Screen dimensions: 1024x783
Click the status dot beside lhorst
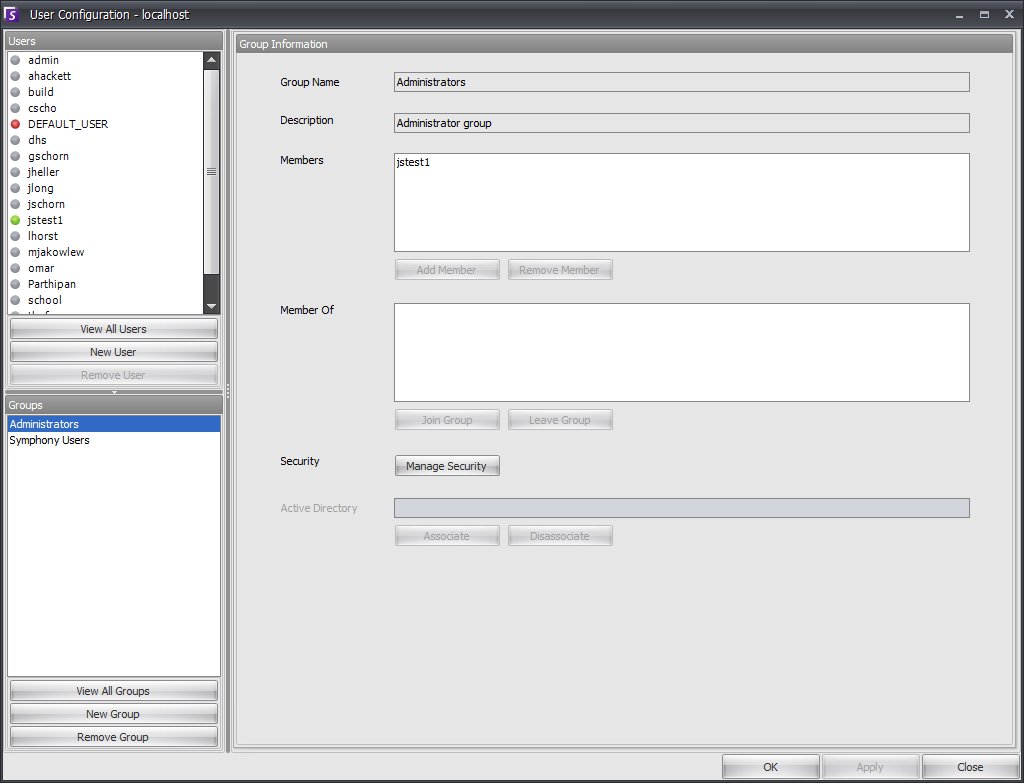(x=16, y=236)
